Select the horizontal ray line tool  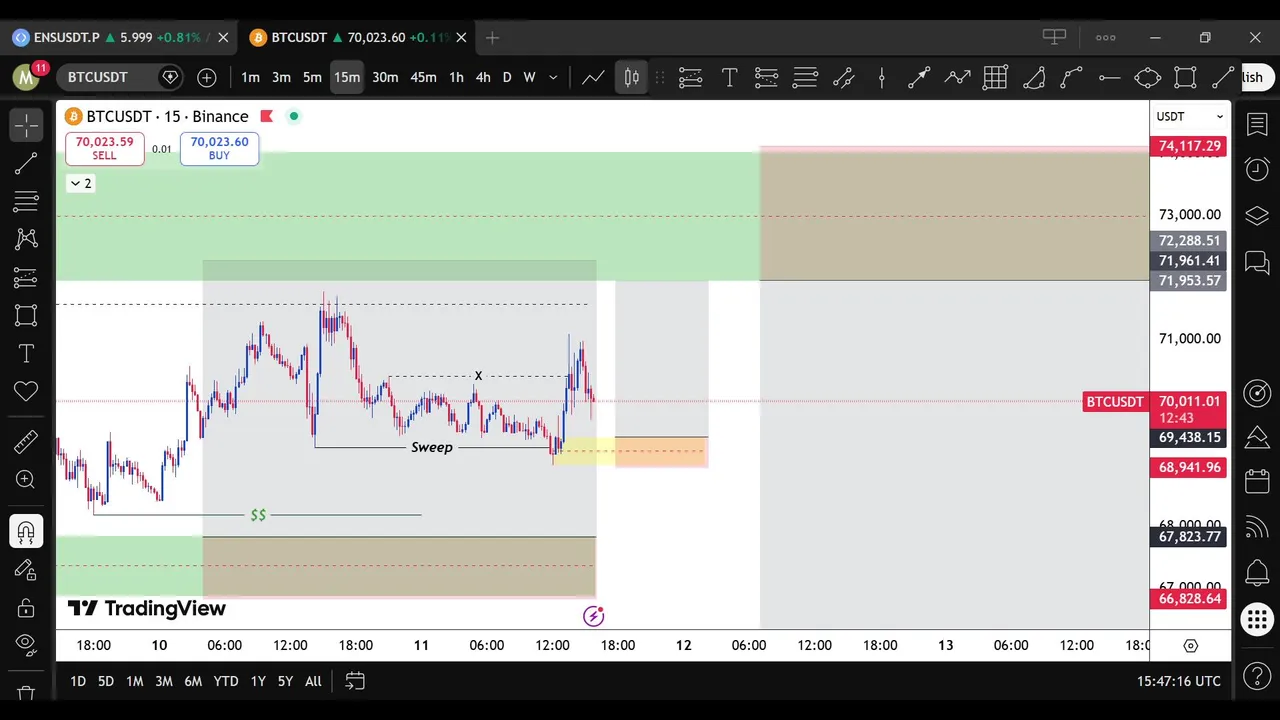1109,77
